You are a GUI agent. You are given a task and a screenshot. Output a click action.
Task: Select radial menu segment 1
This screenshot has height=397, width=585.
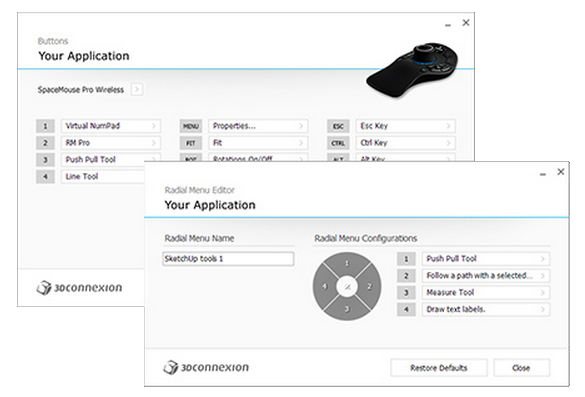(x=347, y=263)
